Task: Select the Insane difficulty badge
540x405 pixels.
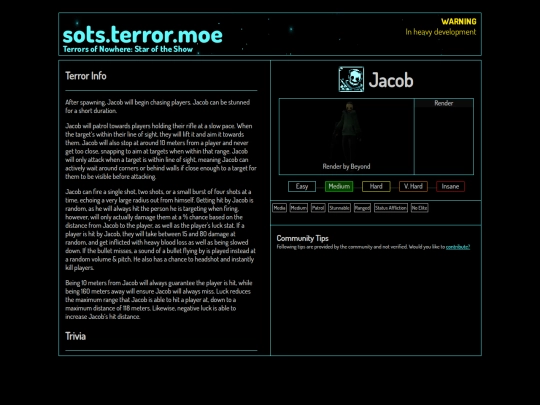Action: click(450, 186)
